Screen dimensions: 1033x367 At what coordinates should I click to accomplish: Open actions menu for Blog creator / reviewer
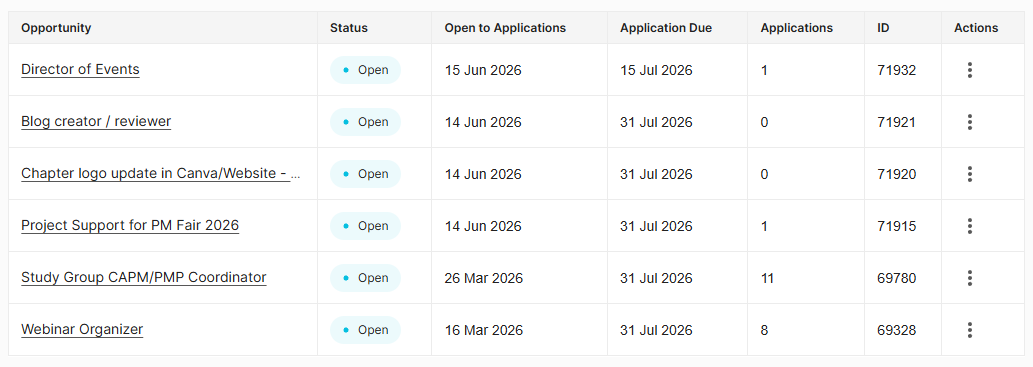click(x=969, y=122)
